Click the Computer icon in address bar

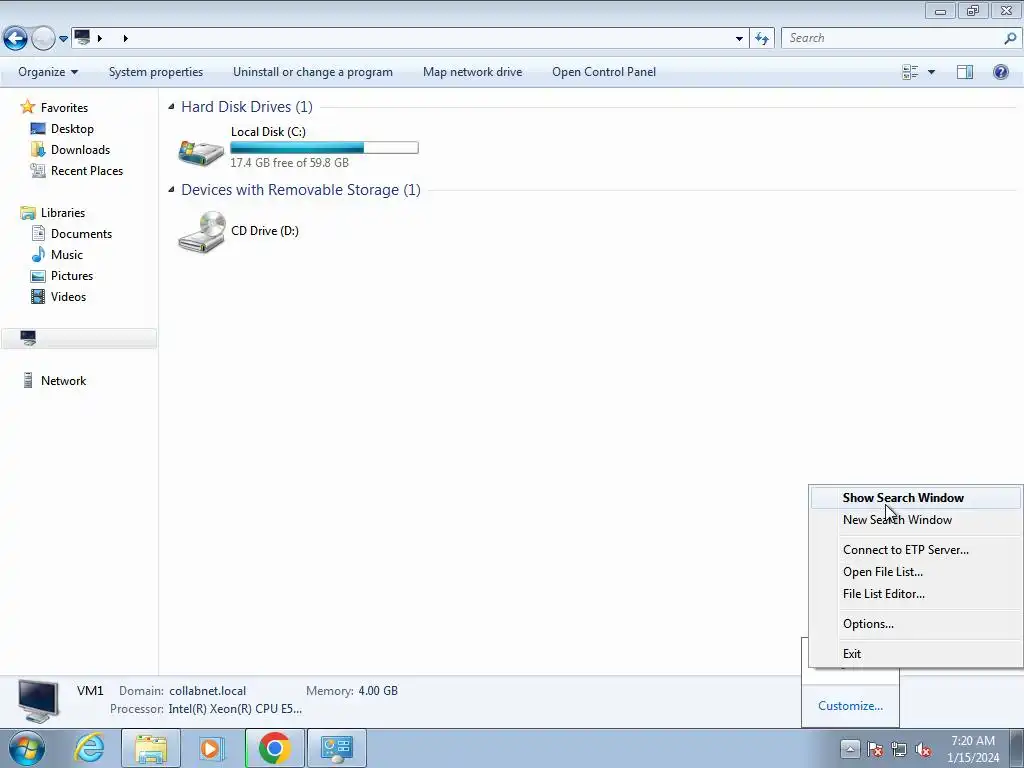[x=82, y=38]
